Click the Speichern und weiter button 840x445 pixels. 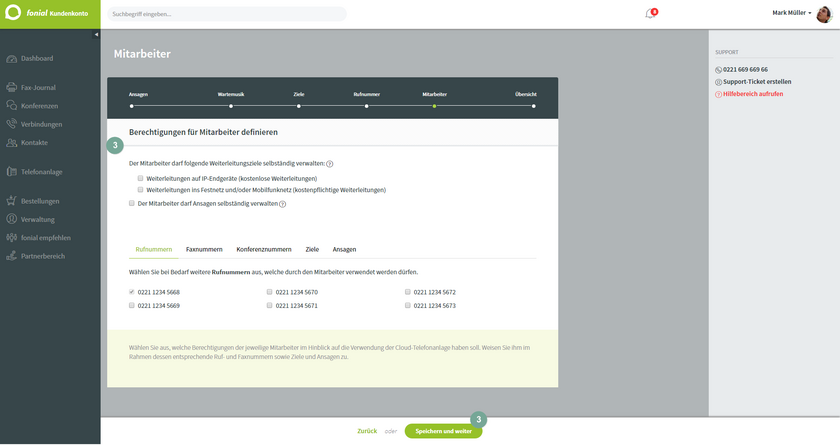(443, 431)
